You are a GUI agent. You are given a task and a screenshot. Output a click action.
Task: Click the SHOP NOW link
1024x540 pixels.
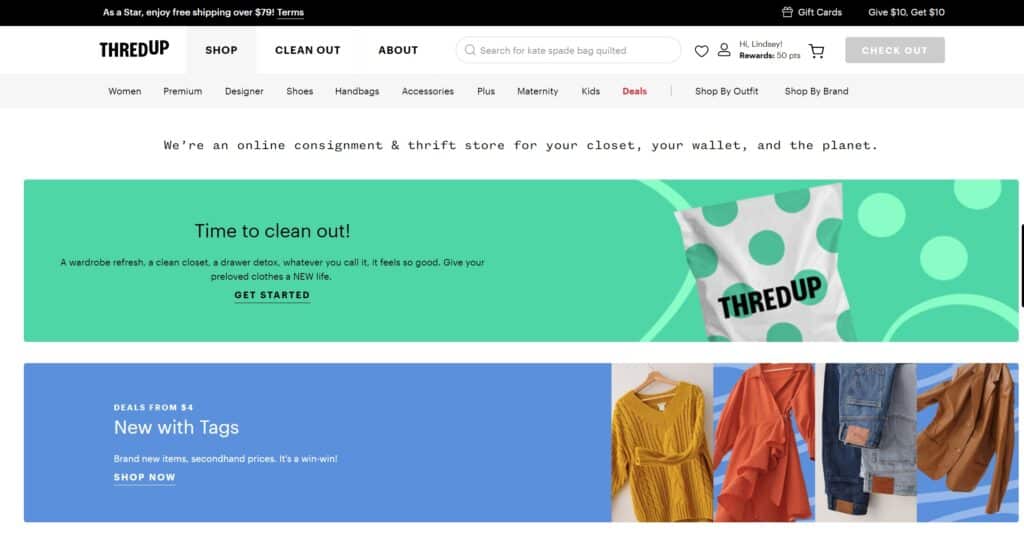[x=144, y=477]
